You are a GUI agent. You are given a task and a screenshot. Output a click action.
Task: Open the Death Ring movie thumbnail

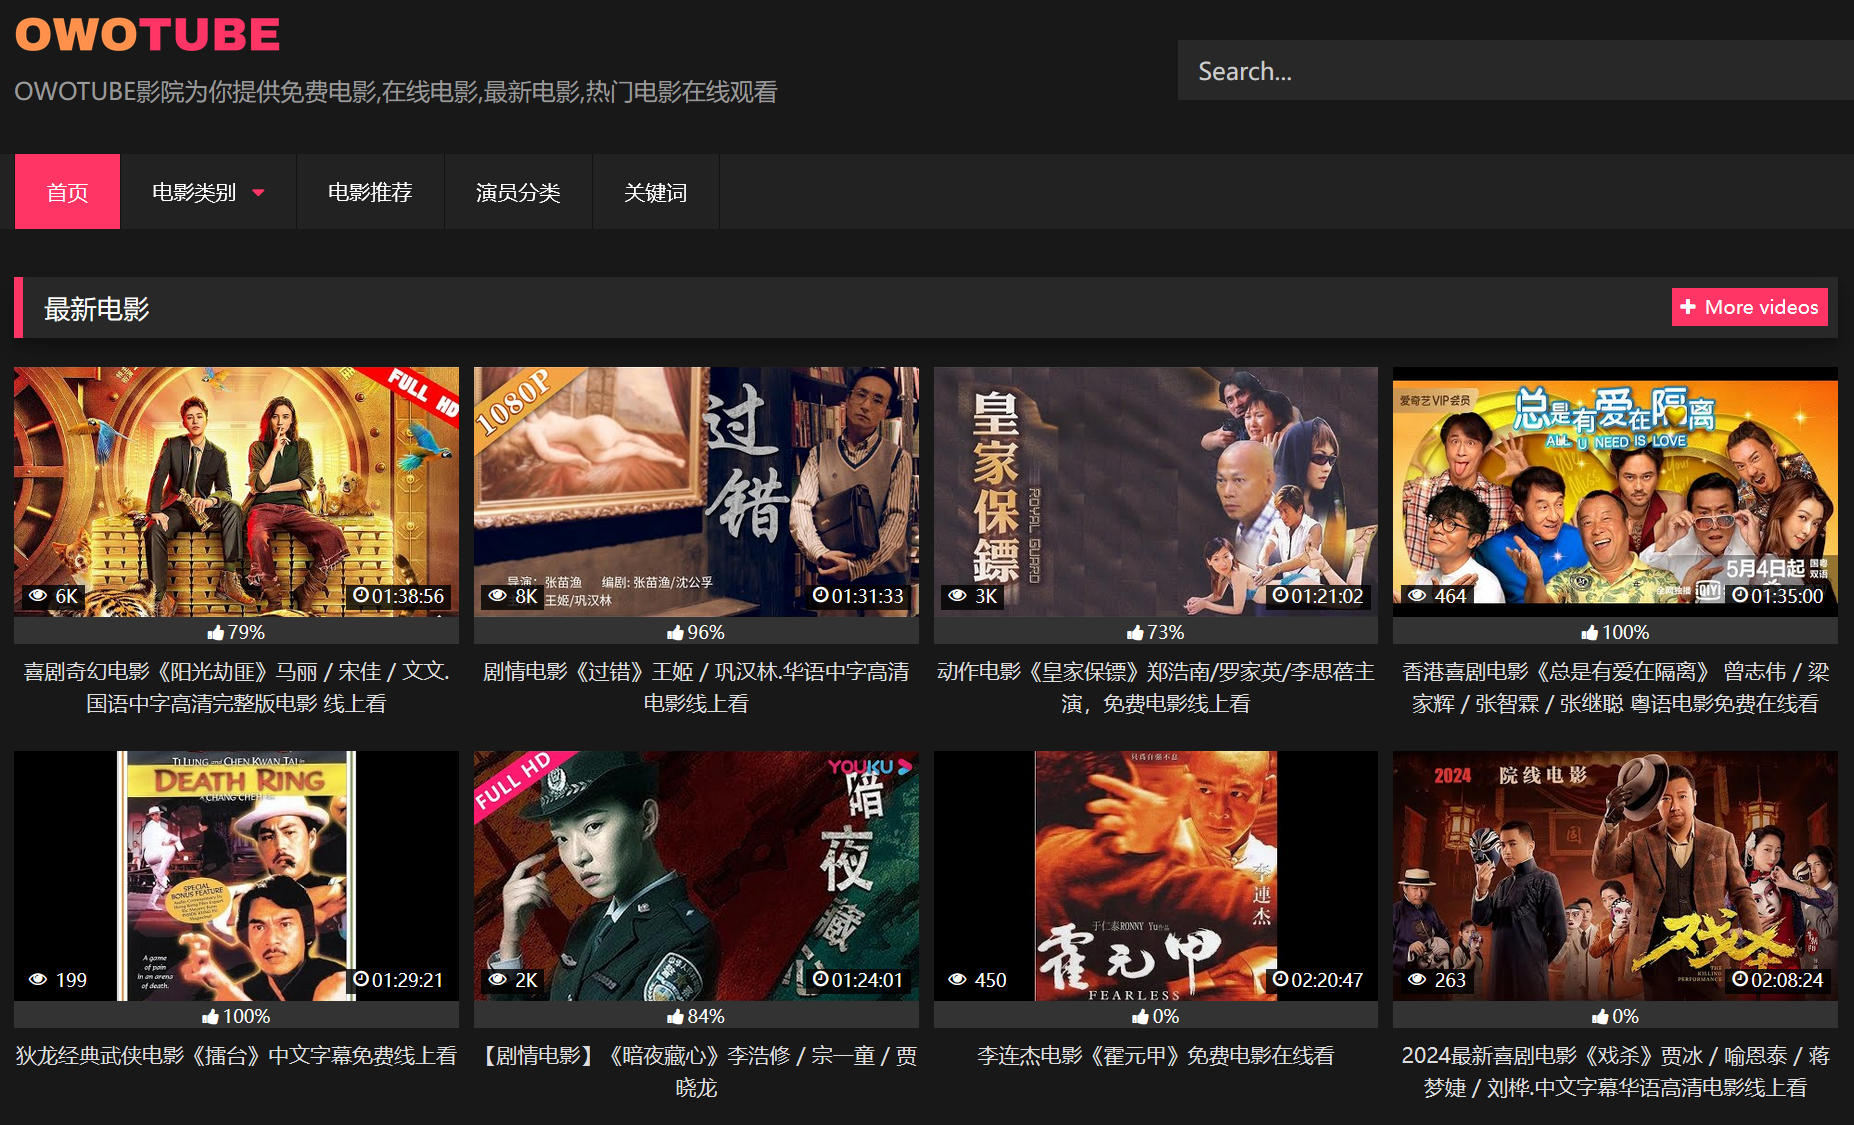[x=236, y=875]
